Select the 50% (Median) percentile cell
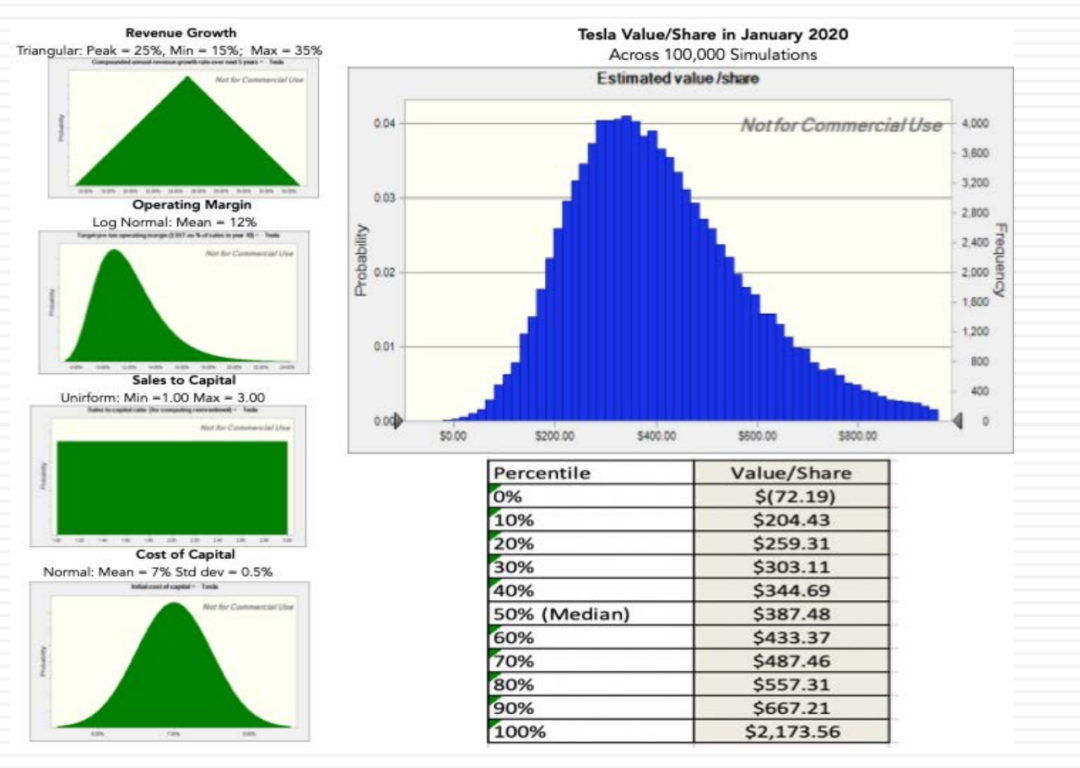 pyautogui.click(x=591, y=614)
